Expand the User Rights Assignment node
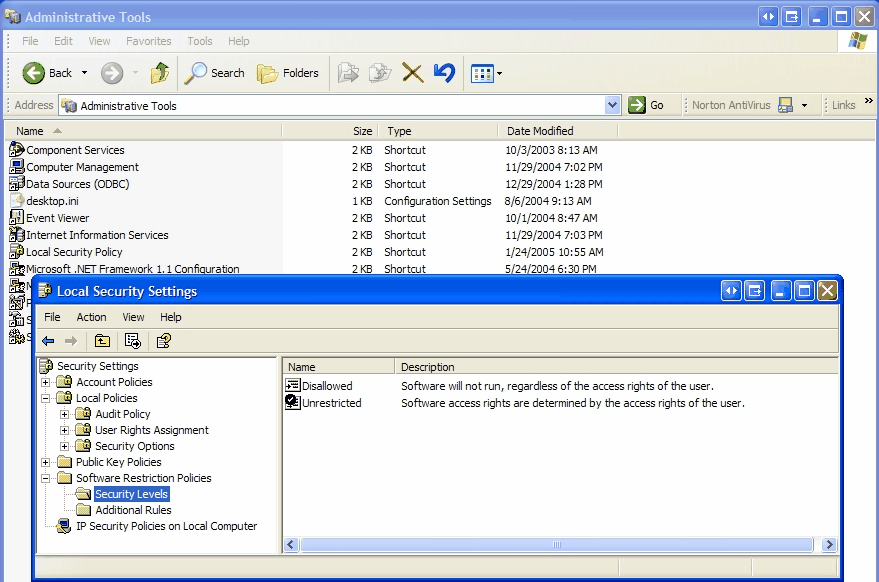The height and width of the screenshot is (582, 879). coord(64,431)
